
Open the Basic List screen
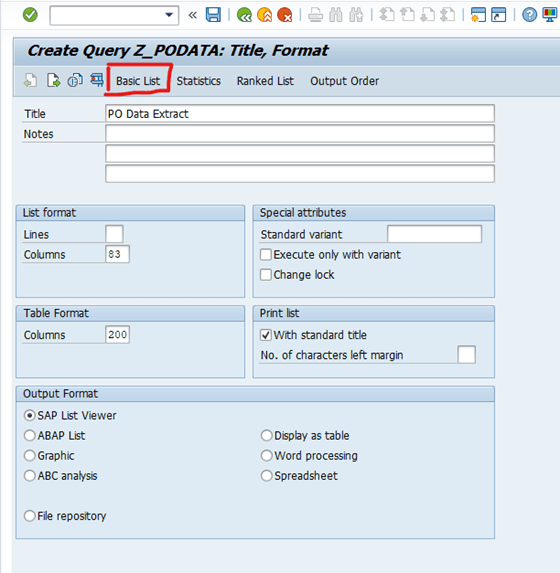pos(138,81)
